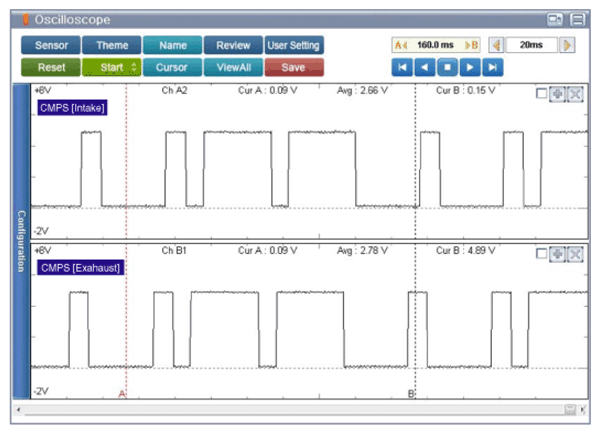Increase the 20ms time base with right arrow
Viewport: 600px width, 434px height.
coord(567,45)
